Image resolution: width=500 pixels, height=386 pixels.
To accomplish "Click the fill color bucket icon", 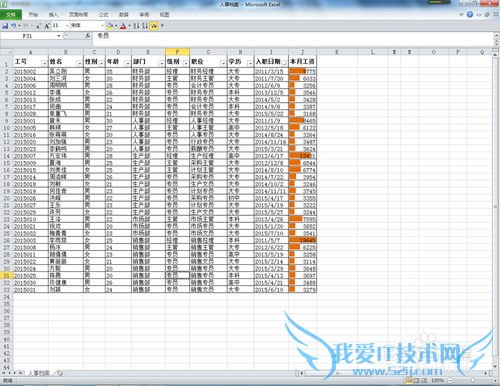I will click(x=110, y=26).
